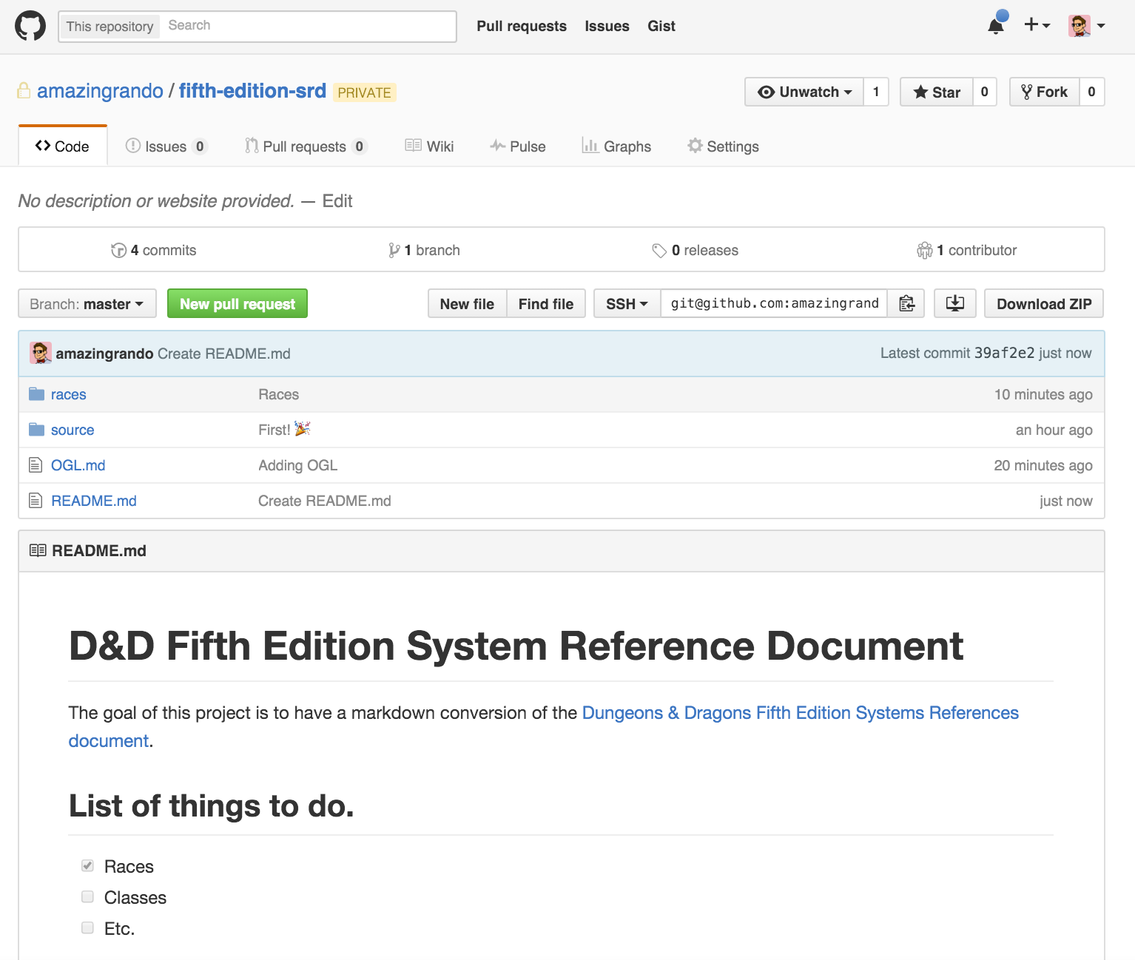Screen dimensions: 1135x960
Task: Toggle the Classes checklist checkbox
Action: click(88, 897)
